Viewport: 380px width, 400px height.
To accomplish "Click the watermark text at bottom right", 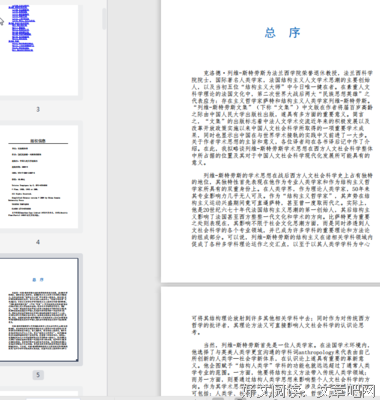I will (x=308, y=390).
